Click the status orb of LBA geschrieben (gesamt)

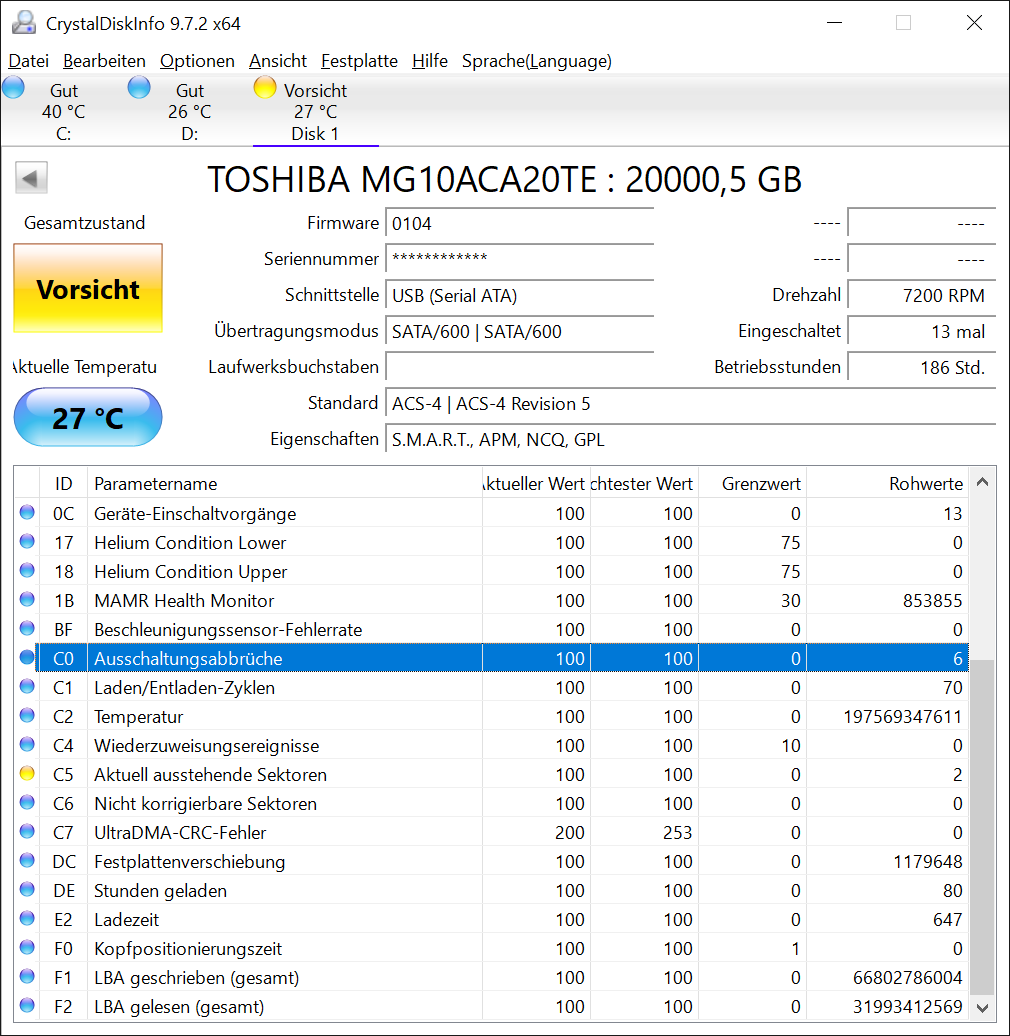[27, 977]
